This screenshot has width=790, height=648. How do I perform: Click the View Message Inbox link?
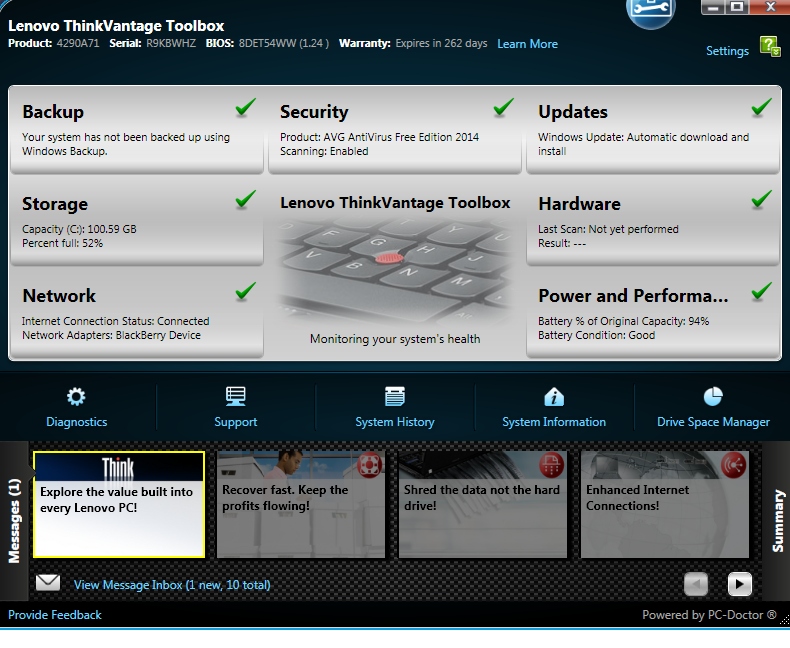(x=172, y=585)
